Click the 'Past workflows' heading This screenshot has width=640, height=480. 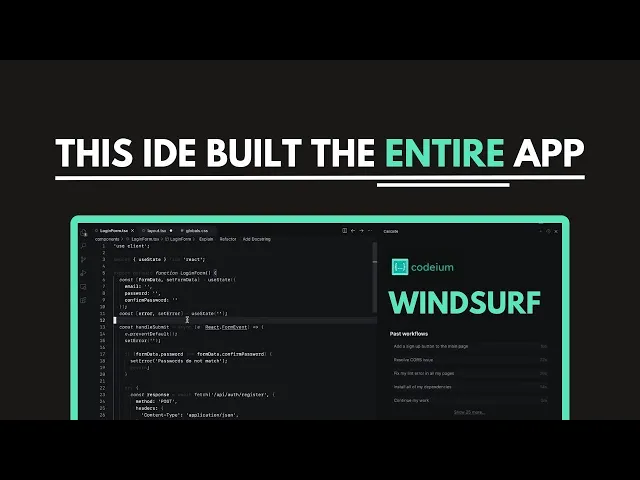pos(409,334)
